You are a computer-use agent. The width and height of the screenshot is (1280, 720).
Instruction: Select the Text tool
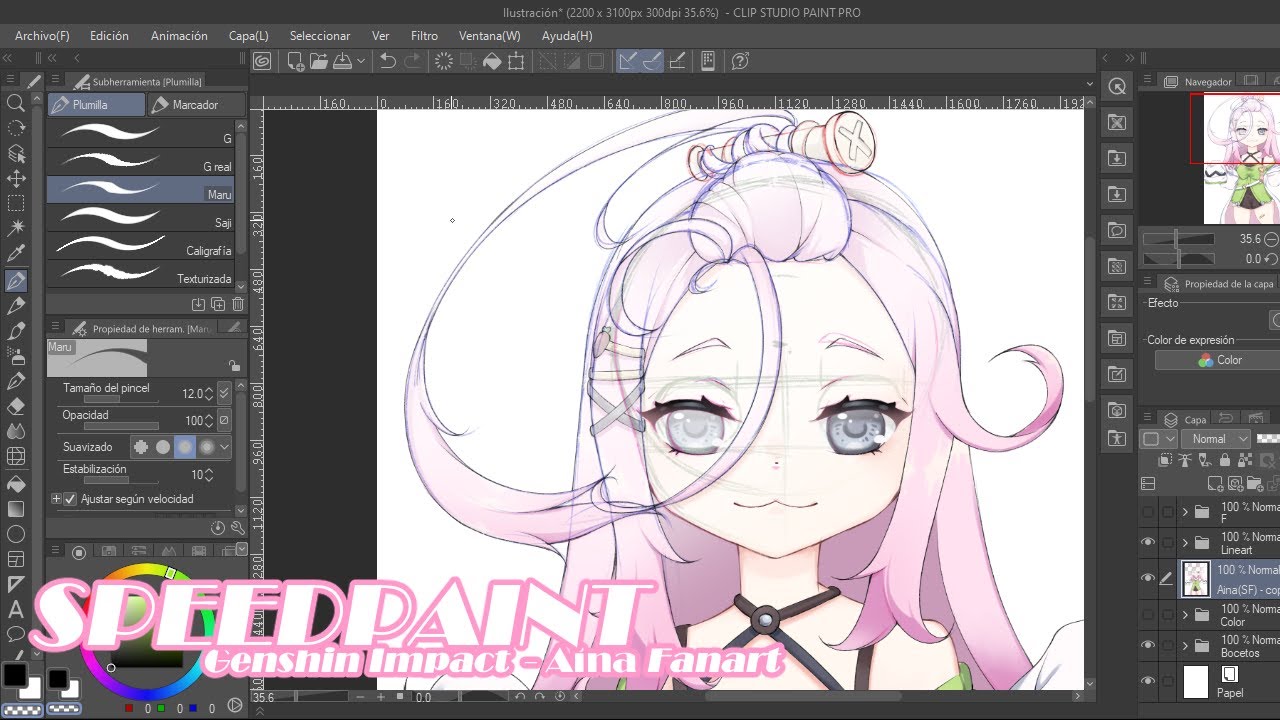tap(16, 609)
